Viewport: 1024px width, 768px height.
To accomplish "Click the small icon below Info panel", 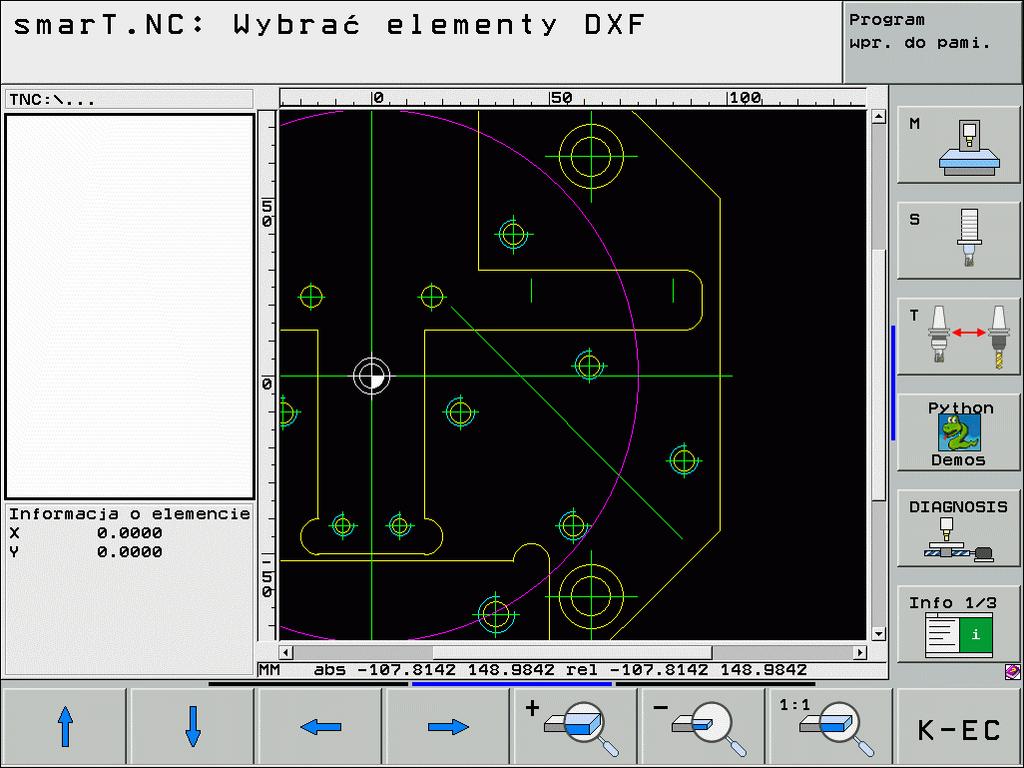I will coord(1012,671).
